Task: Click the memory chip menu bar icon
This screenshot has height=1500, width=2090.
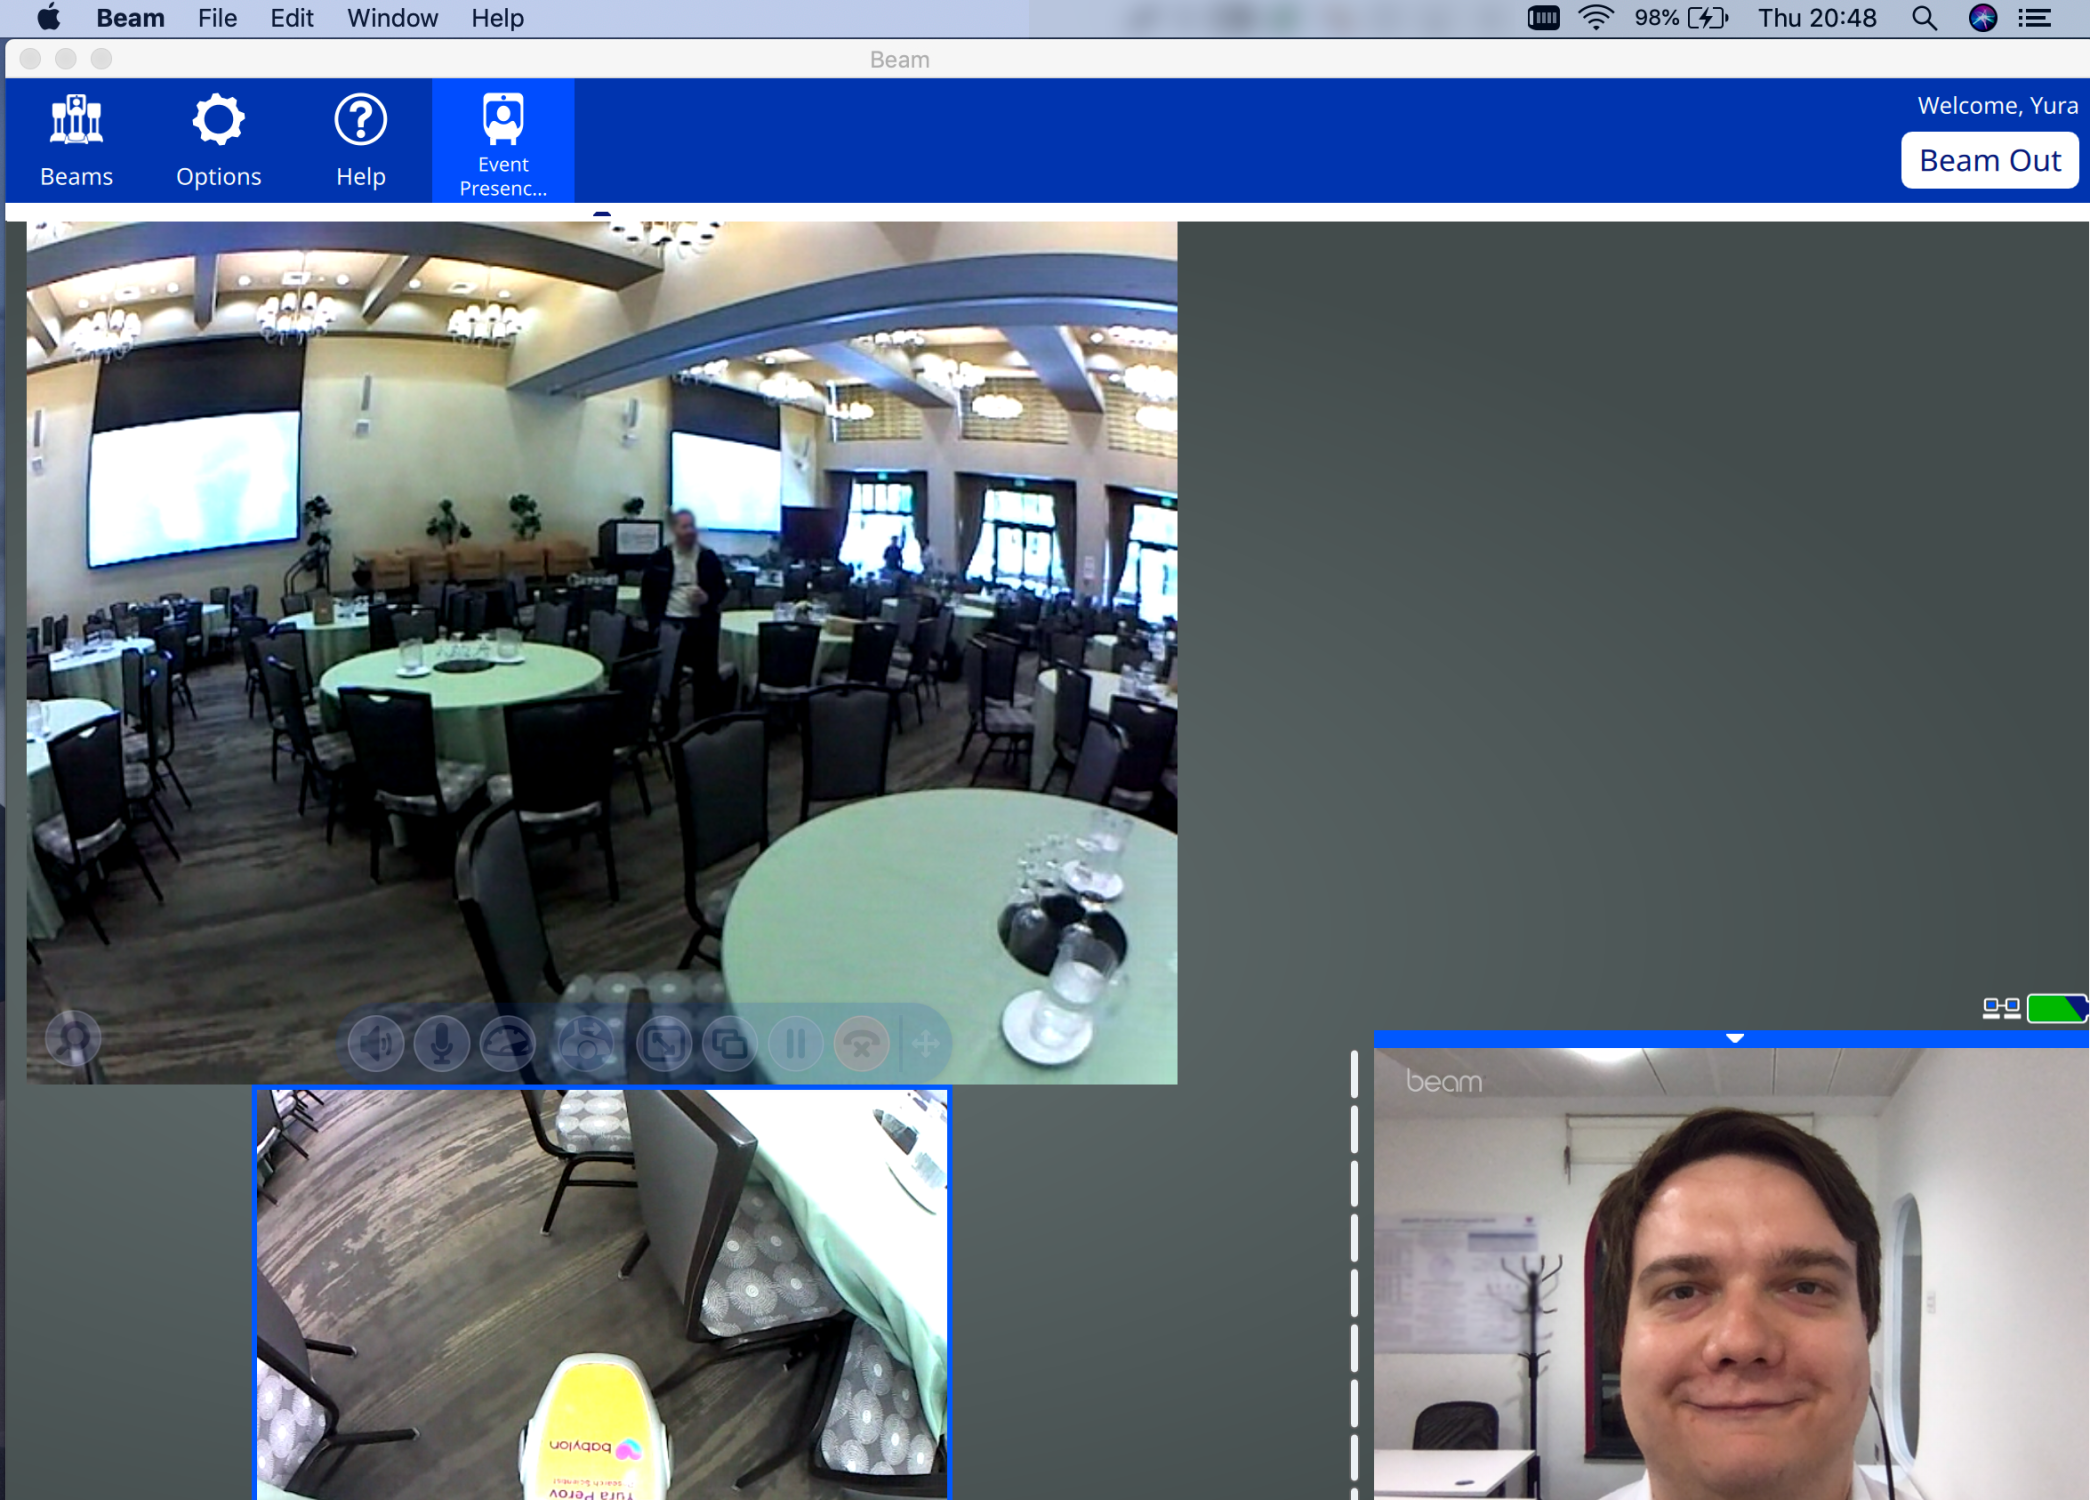Action: pyautogui.click(x=1543, y=18)
